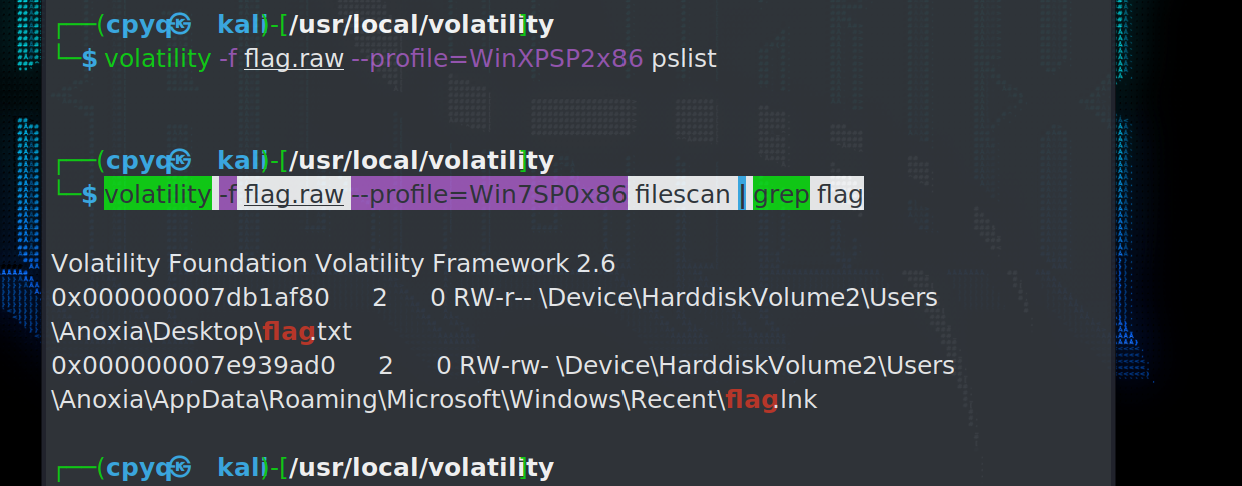The height and width of the screenshot is (486, 1242).
Task: Click the green-highlighted volatility command word
Action: click(x=157, y=195)
